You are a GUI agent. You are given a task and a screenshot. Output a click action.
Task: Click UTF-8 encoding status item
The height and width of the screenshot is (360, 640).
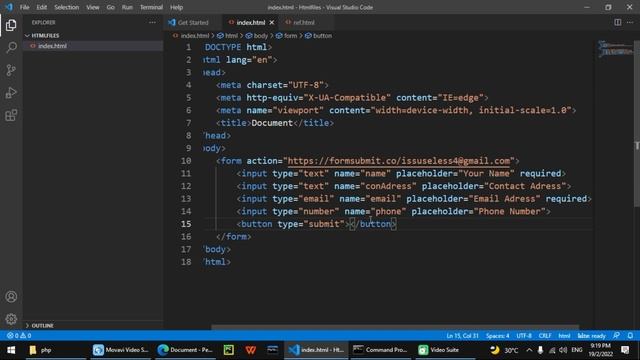click(x=524, y=336)
